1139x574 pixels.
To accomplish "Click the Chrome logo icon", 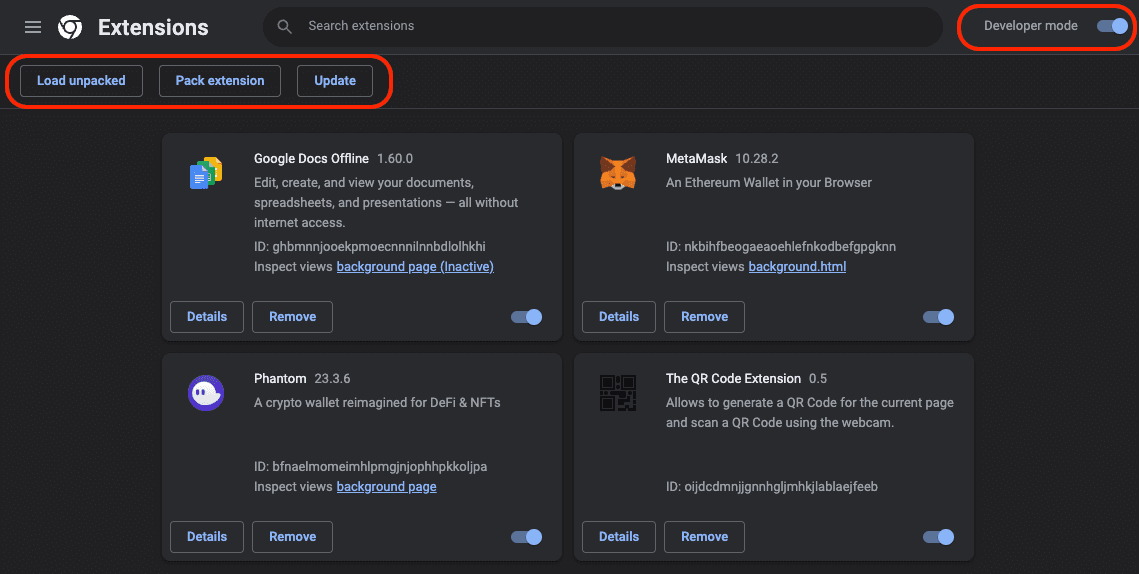I will tap(70, 27).
